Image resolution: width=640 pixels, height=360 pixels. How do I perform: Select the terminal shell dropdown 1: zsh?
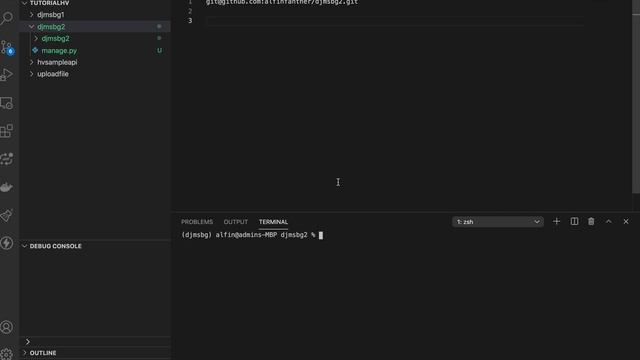(498, 222)
